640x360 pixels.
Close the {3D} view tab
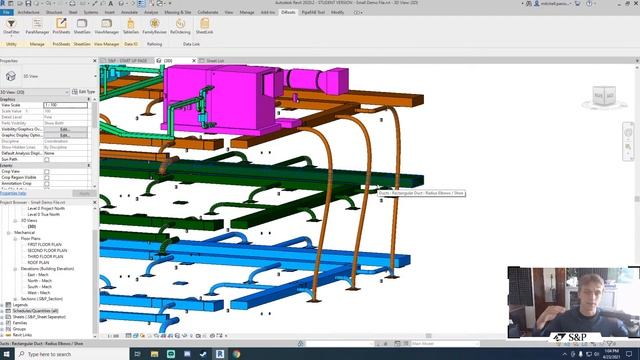coord(194,61)
